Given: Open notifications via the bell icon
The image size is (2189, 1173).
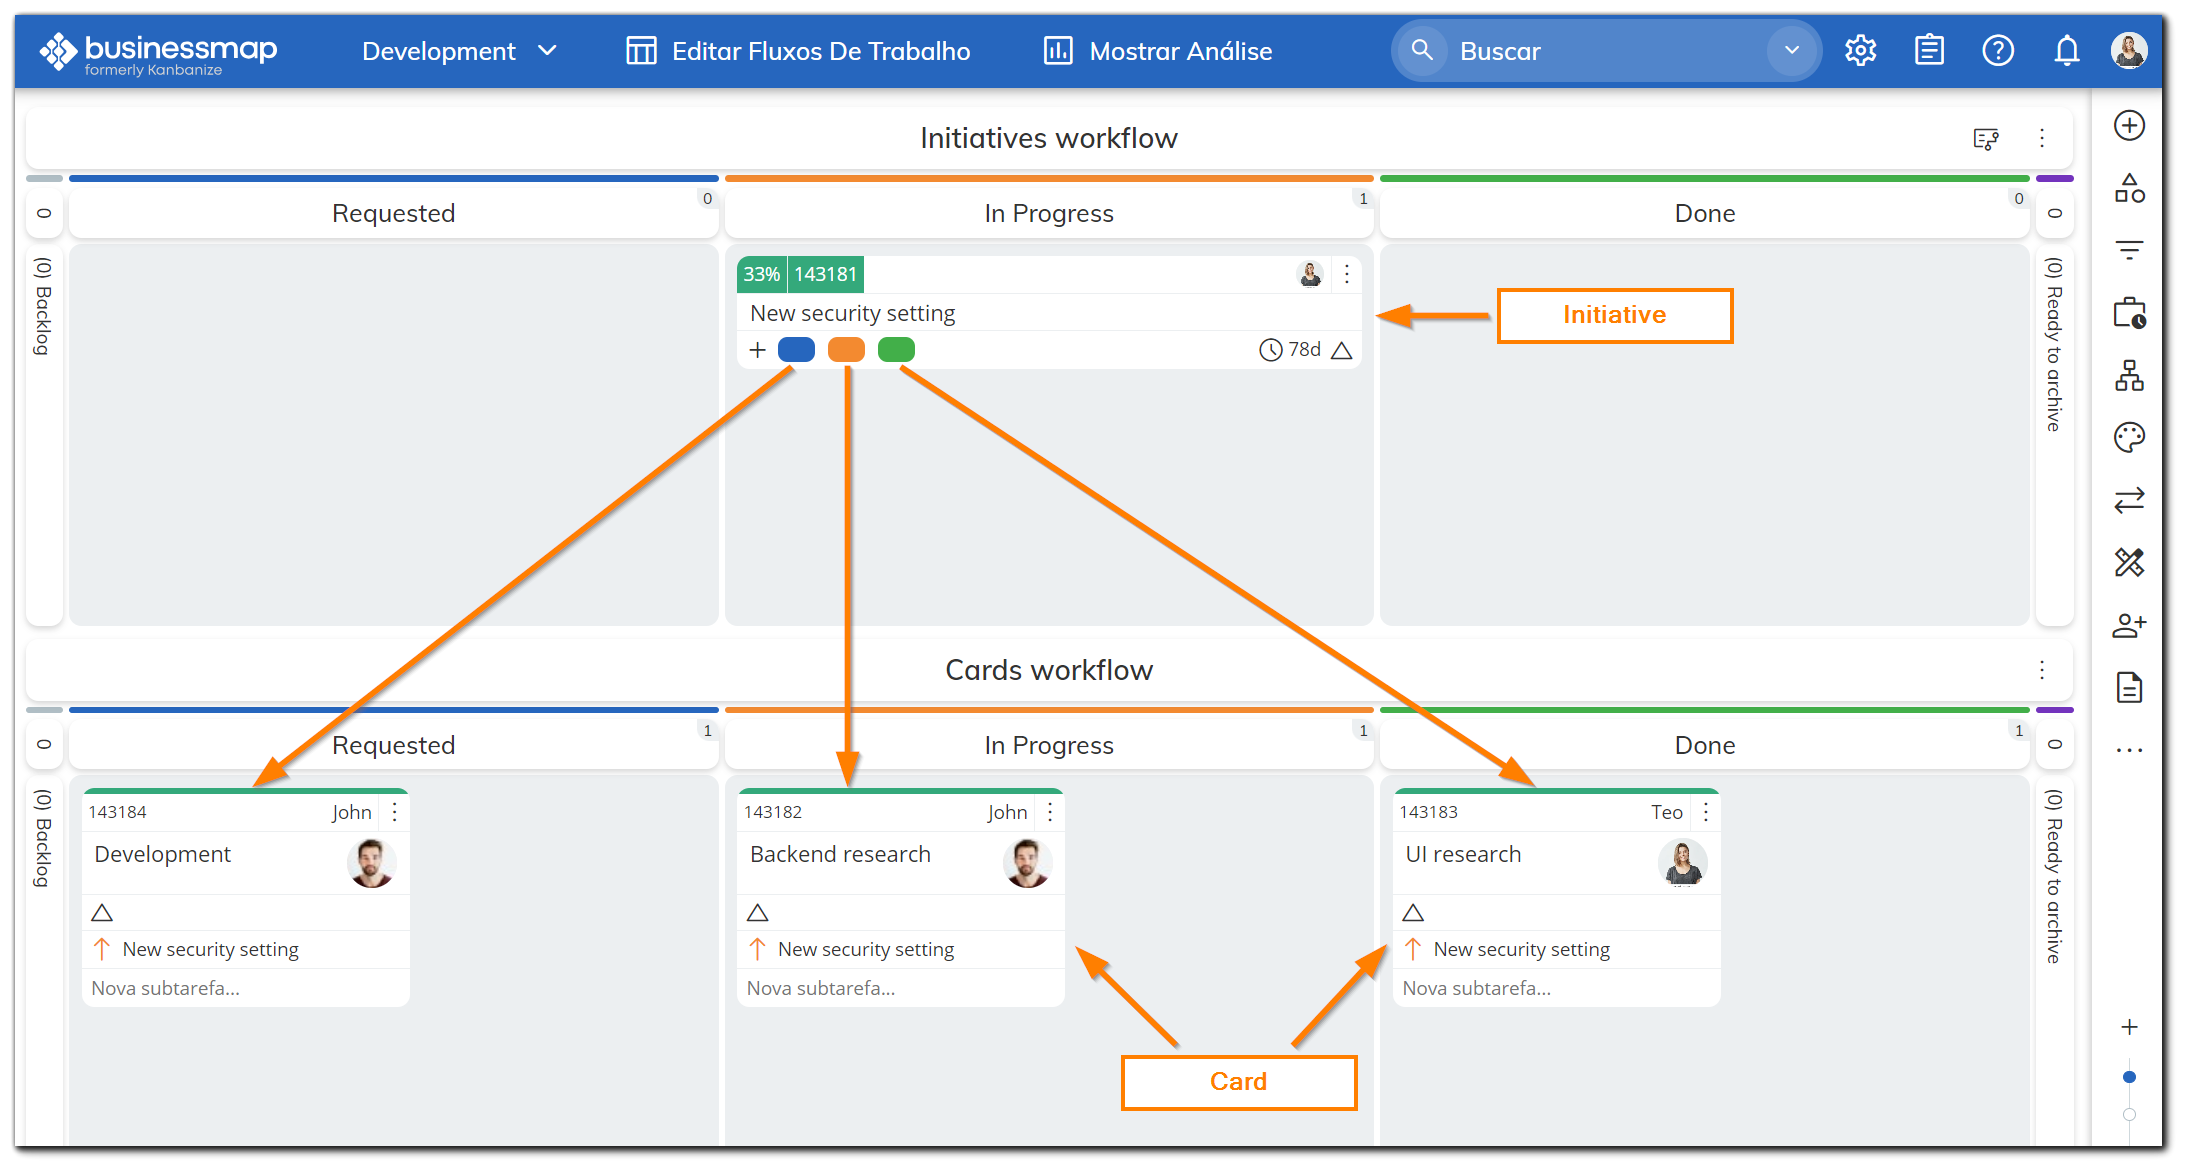Looking at the screenshot, I should pyautogui.click(x=2066, y=50).
